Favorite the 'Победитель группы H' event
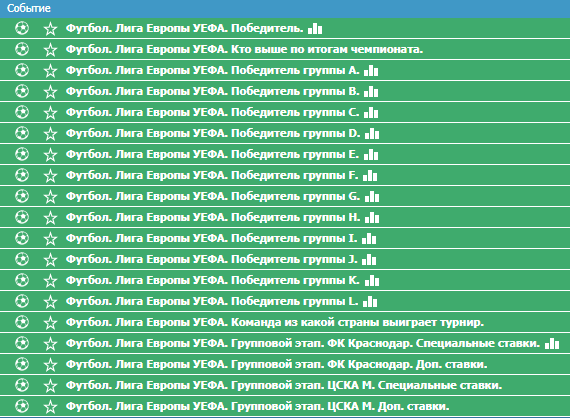 click(x=50, y=218)
